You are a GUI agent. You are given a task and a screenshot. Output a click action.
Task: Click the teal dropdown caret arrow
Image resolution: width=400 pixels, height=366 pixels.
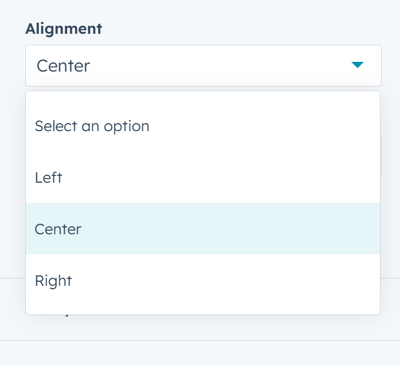point(357,65)
